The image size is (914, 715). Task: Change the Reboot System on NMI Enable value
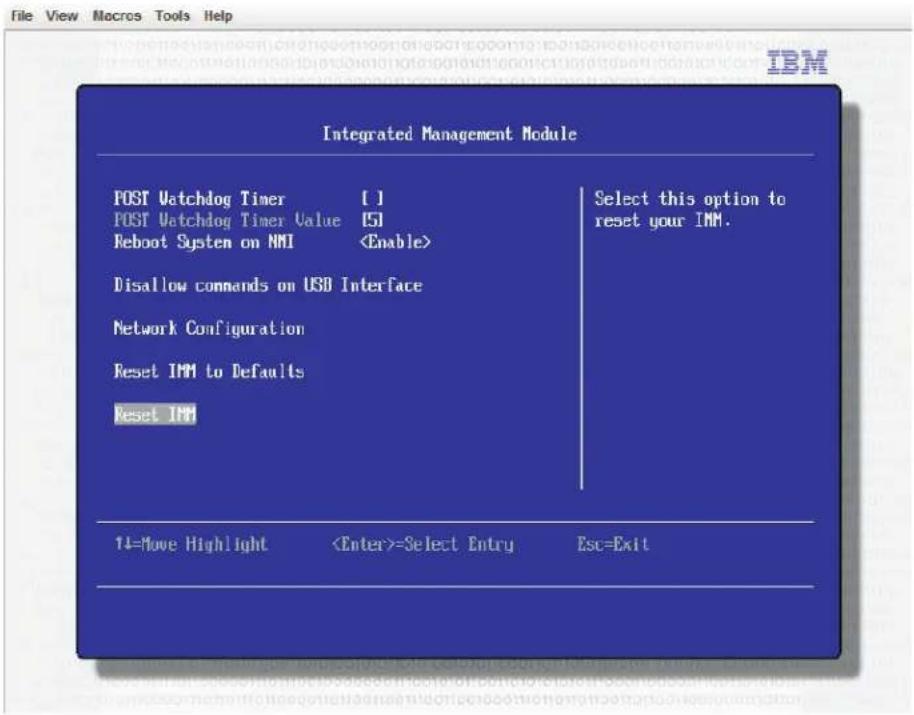click(395, 242)
